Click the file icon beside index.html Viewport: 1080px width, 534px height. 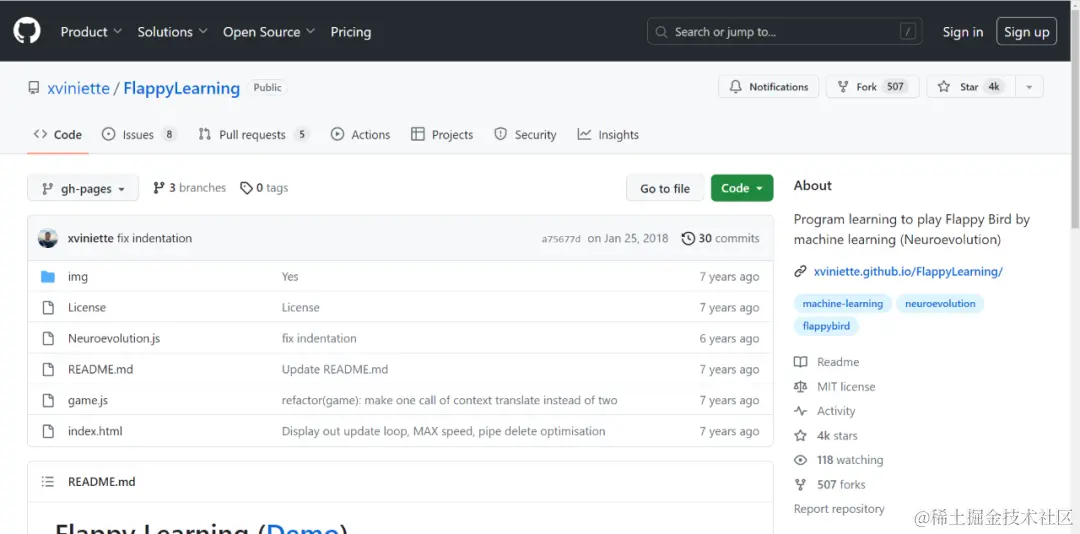tap(48, 431)
